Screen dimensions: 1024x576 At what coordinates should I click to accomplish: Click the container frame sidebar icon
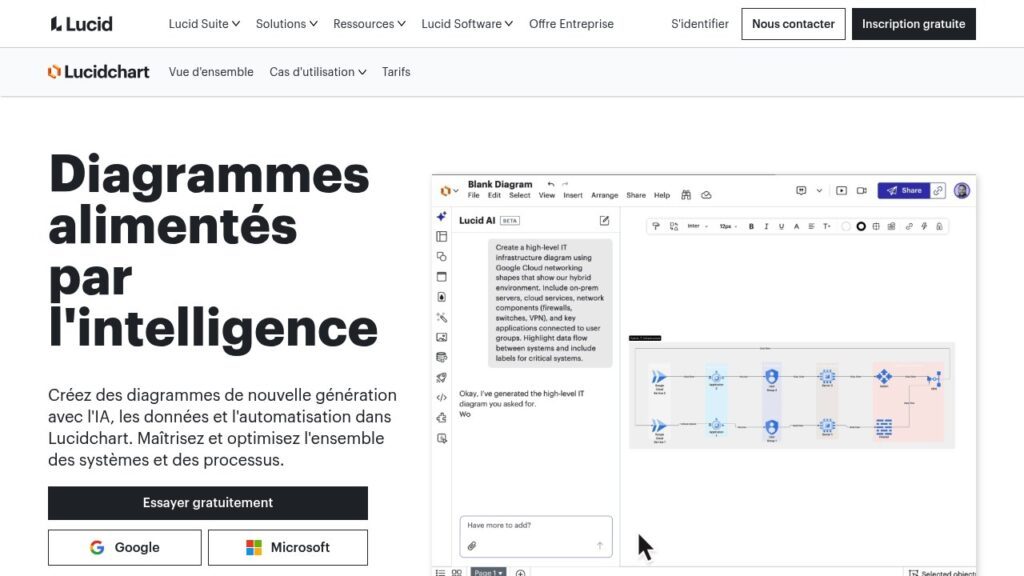(441, 277)
